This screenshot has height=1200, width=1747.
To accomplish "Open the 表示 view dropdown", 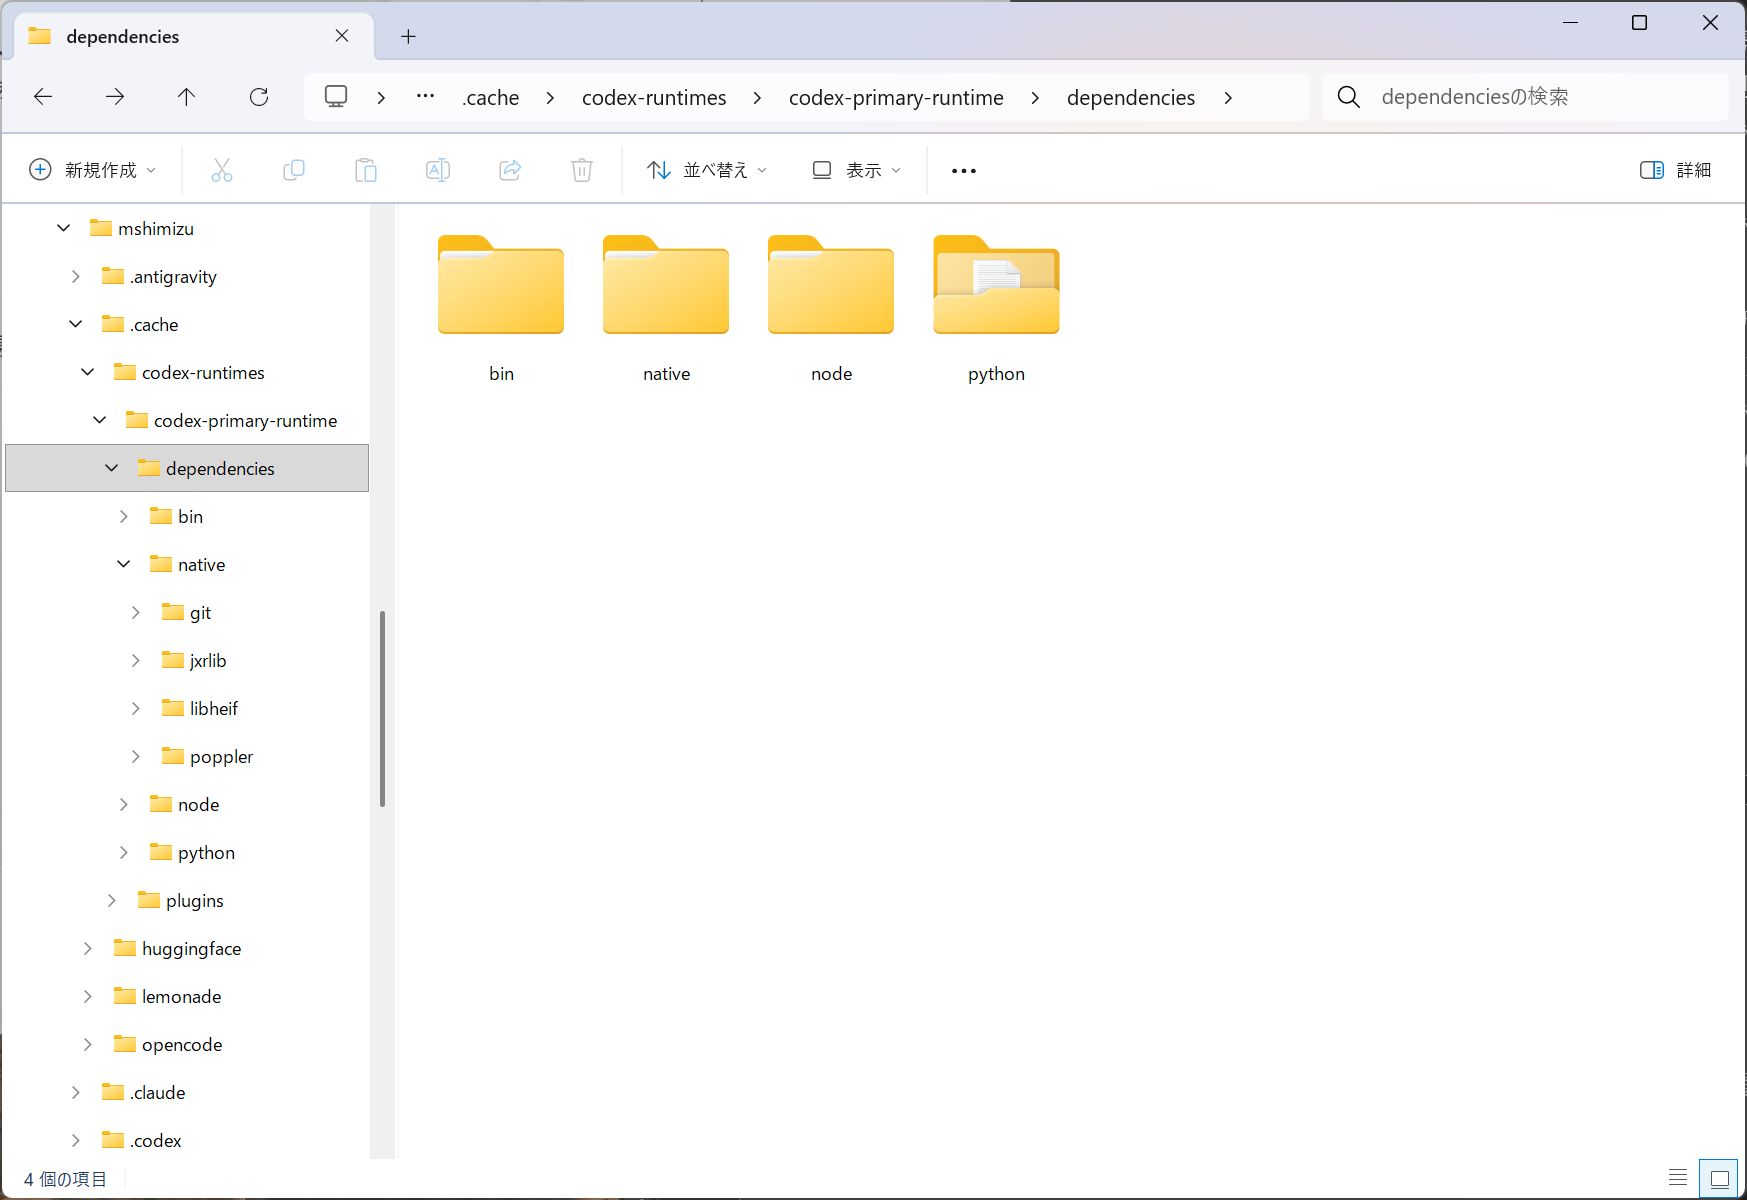I will [x=857, y=170].
